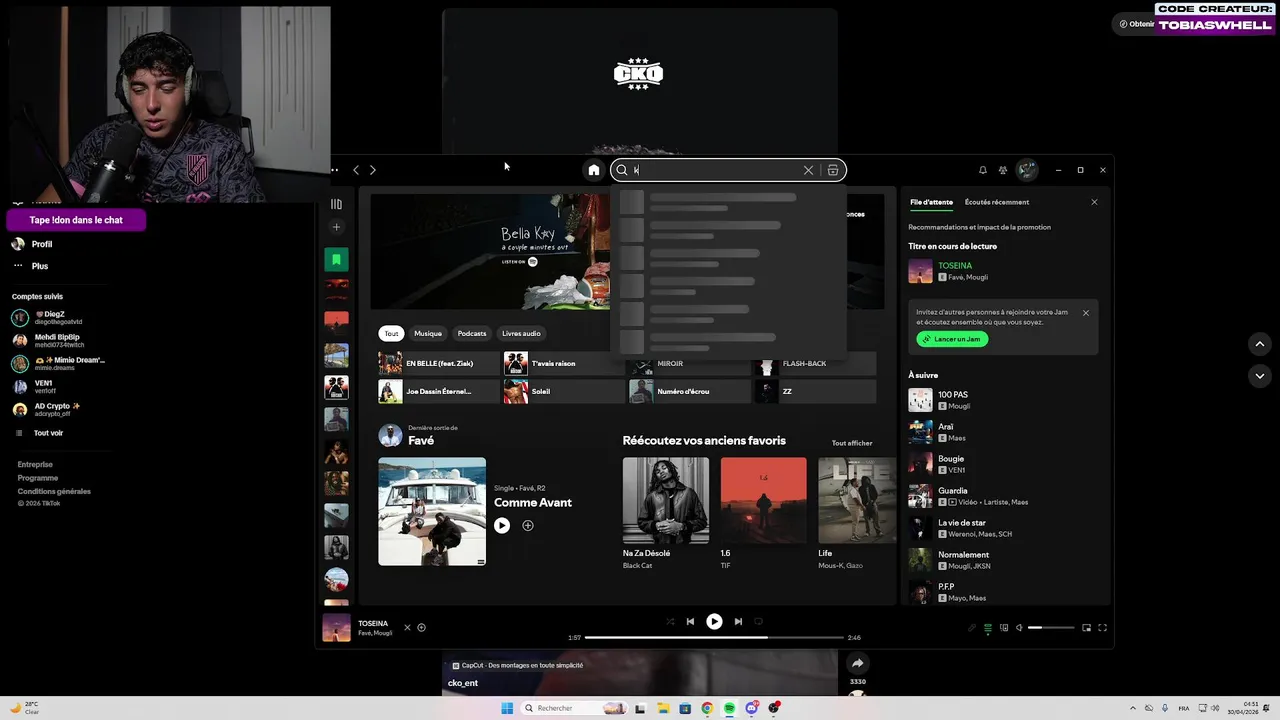Click Favé artist name in latest release

[x=421, y=441]
